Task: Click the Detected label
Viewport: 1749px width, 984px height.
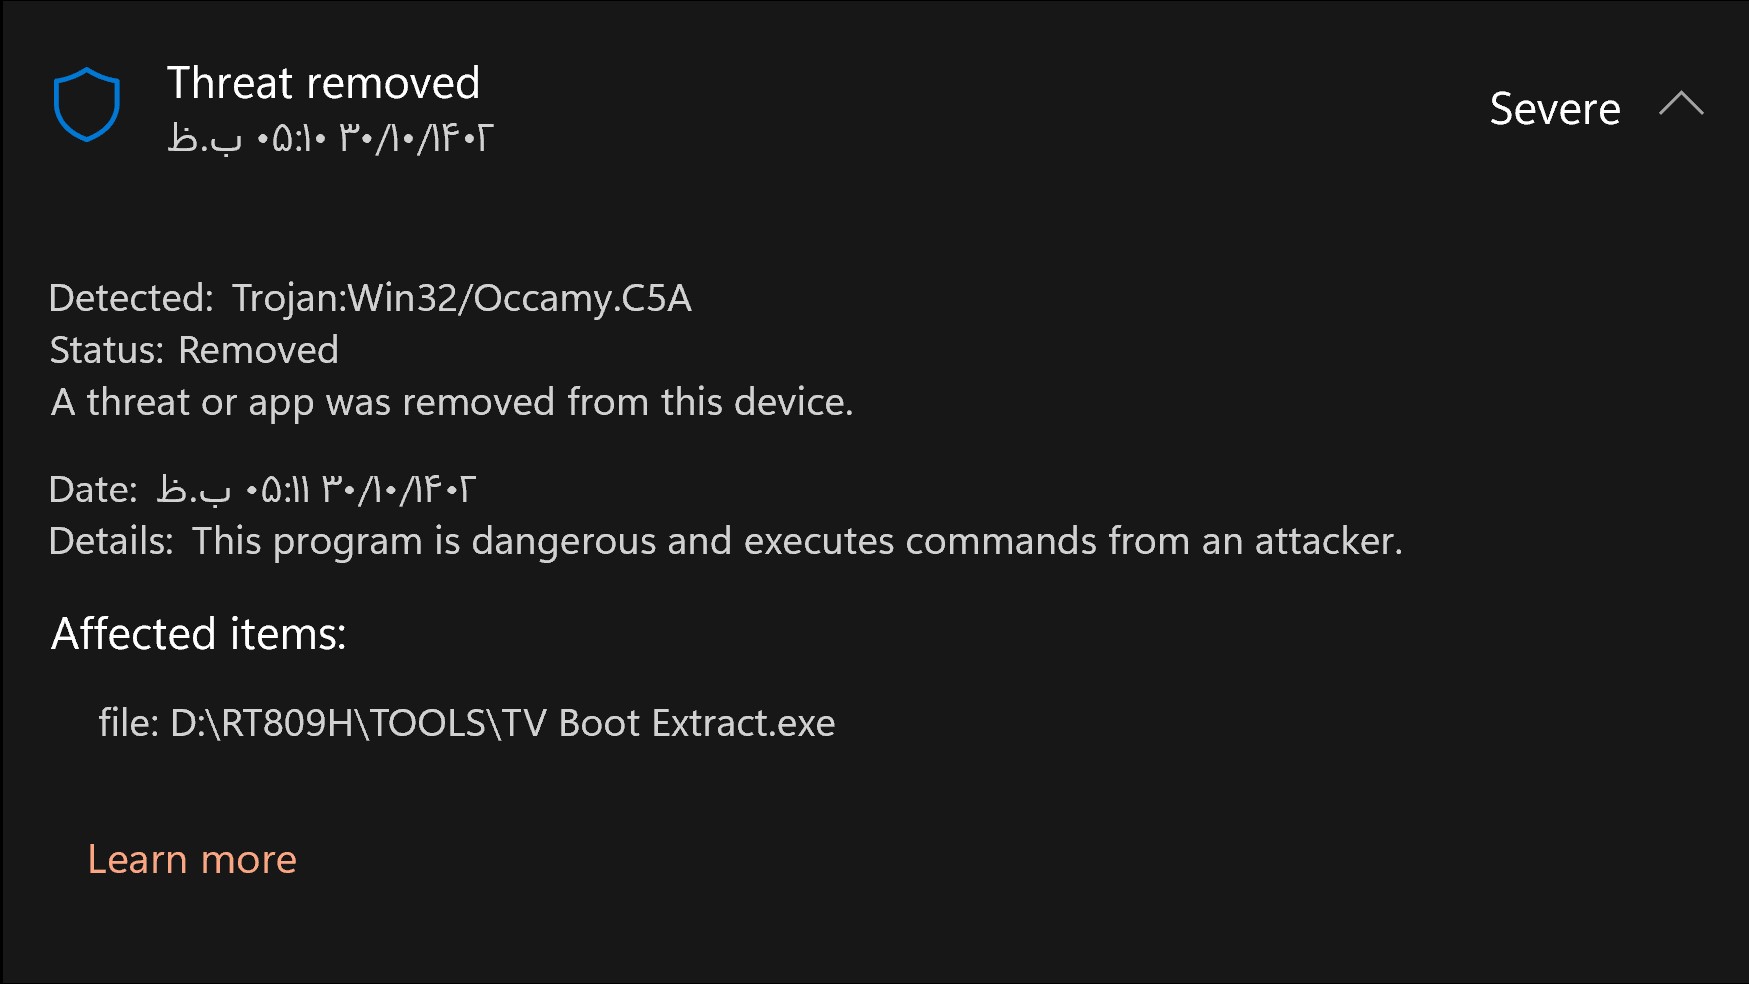Action: point(131,298)
